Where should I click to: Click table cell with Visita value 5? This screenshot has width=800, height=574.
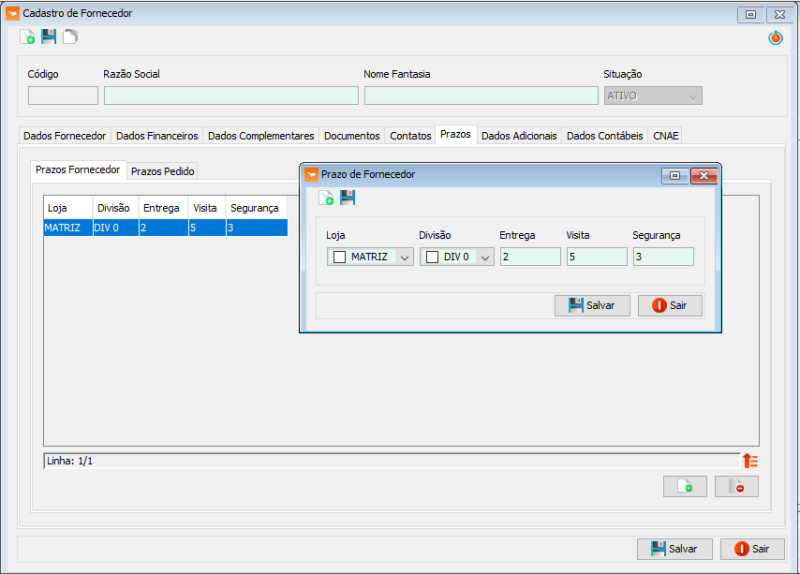point(207,228)
